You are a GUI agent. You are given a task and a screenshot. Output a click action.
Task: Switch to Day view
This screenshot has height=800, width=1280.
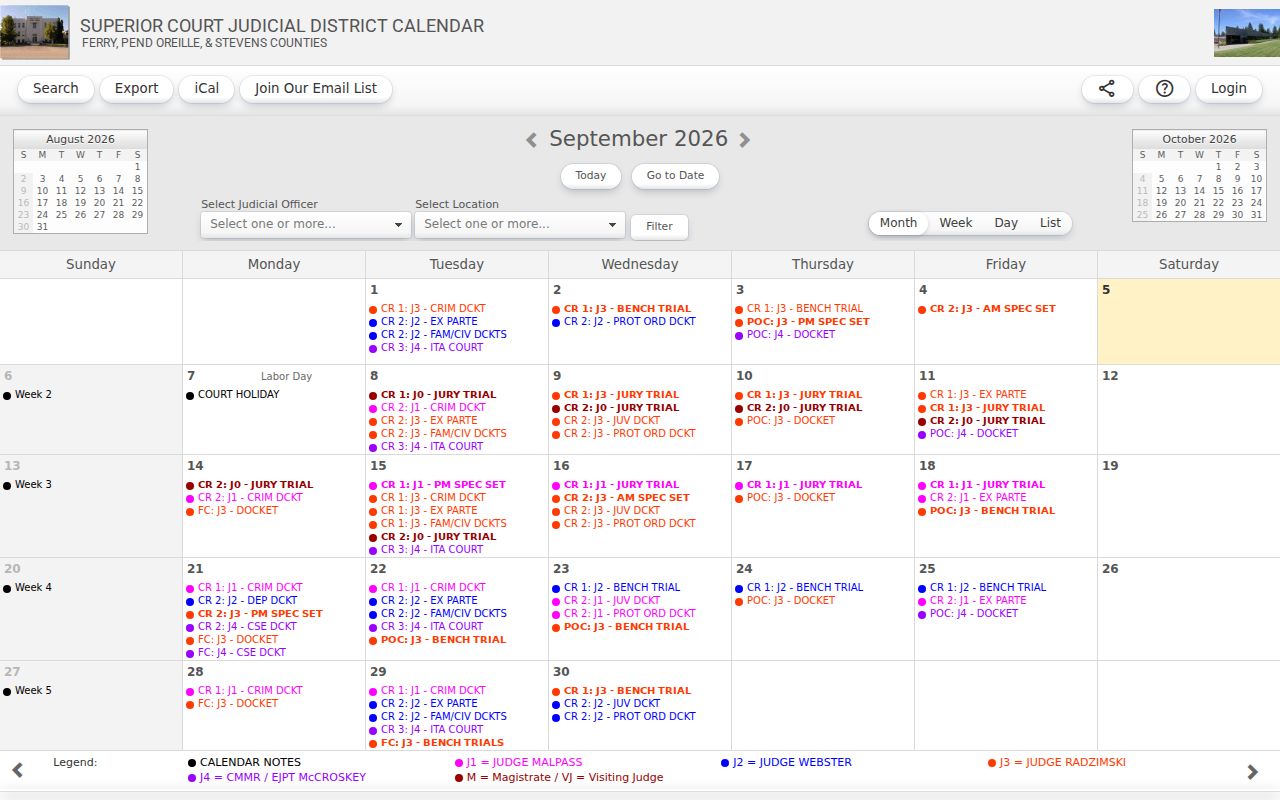(x=1006, y=223)
